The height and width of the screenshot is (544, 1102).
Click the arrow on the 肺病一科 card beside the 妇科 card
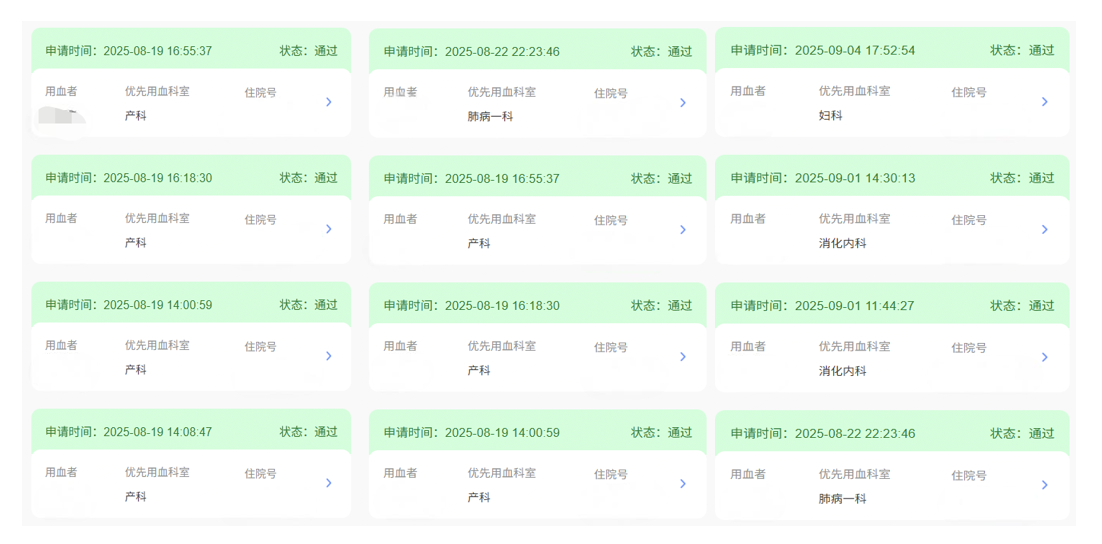coord(683,103)
